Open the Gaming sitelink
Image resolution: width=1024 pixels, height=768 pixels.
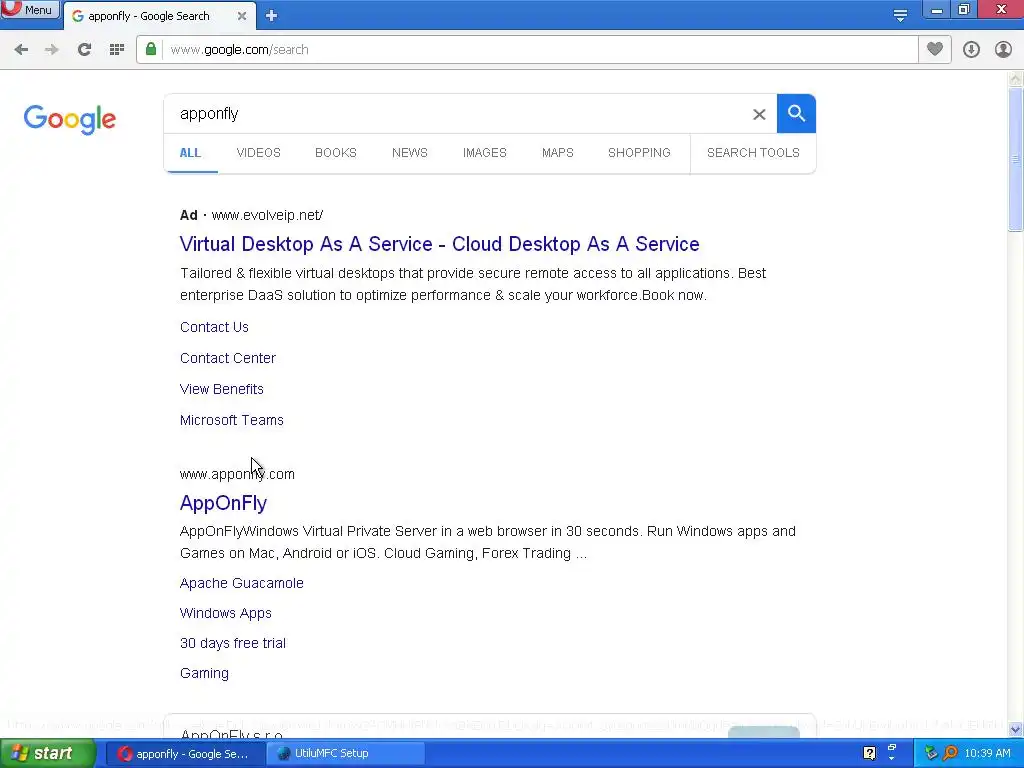click(x=204, y=673)
